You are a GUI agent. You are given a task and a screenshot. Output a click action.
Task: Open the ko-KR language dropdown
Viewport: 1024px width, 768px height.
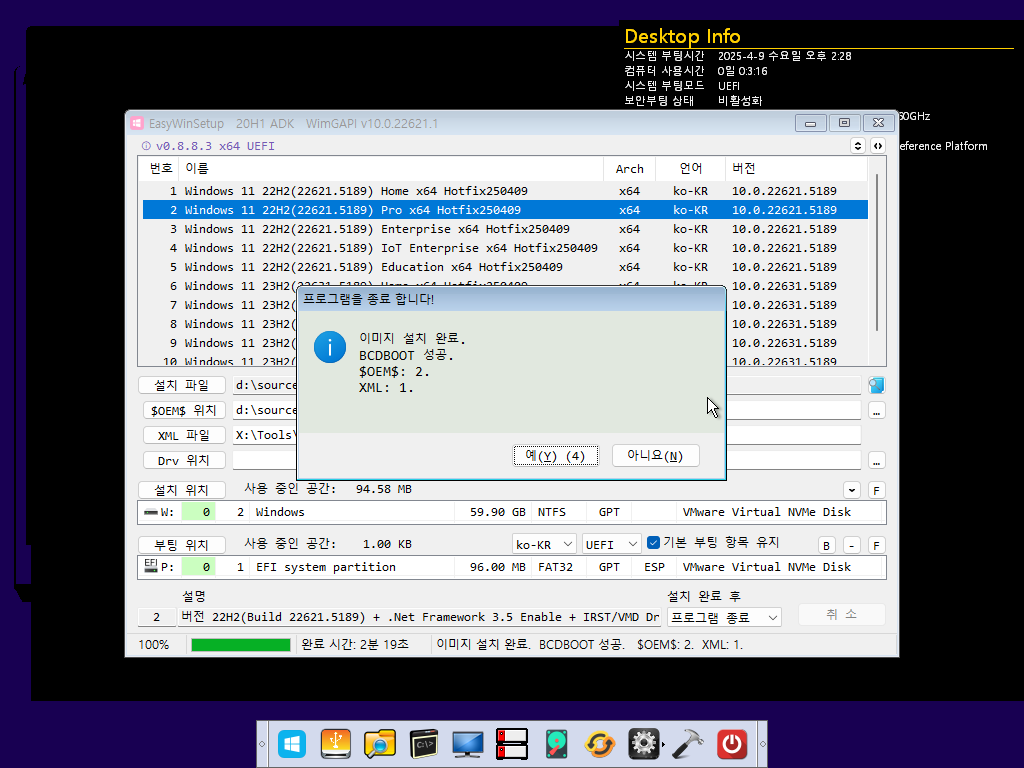543,544
